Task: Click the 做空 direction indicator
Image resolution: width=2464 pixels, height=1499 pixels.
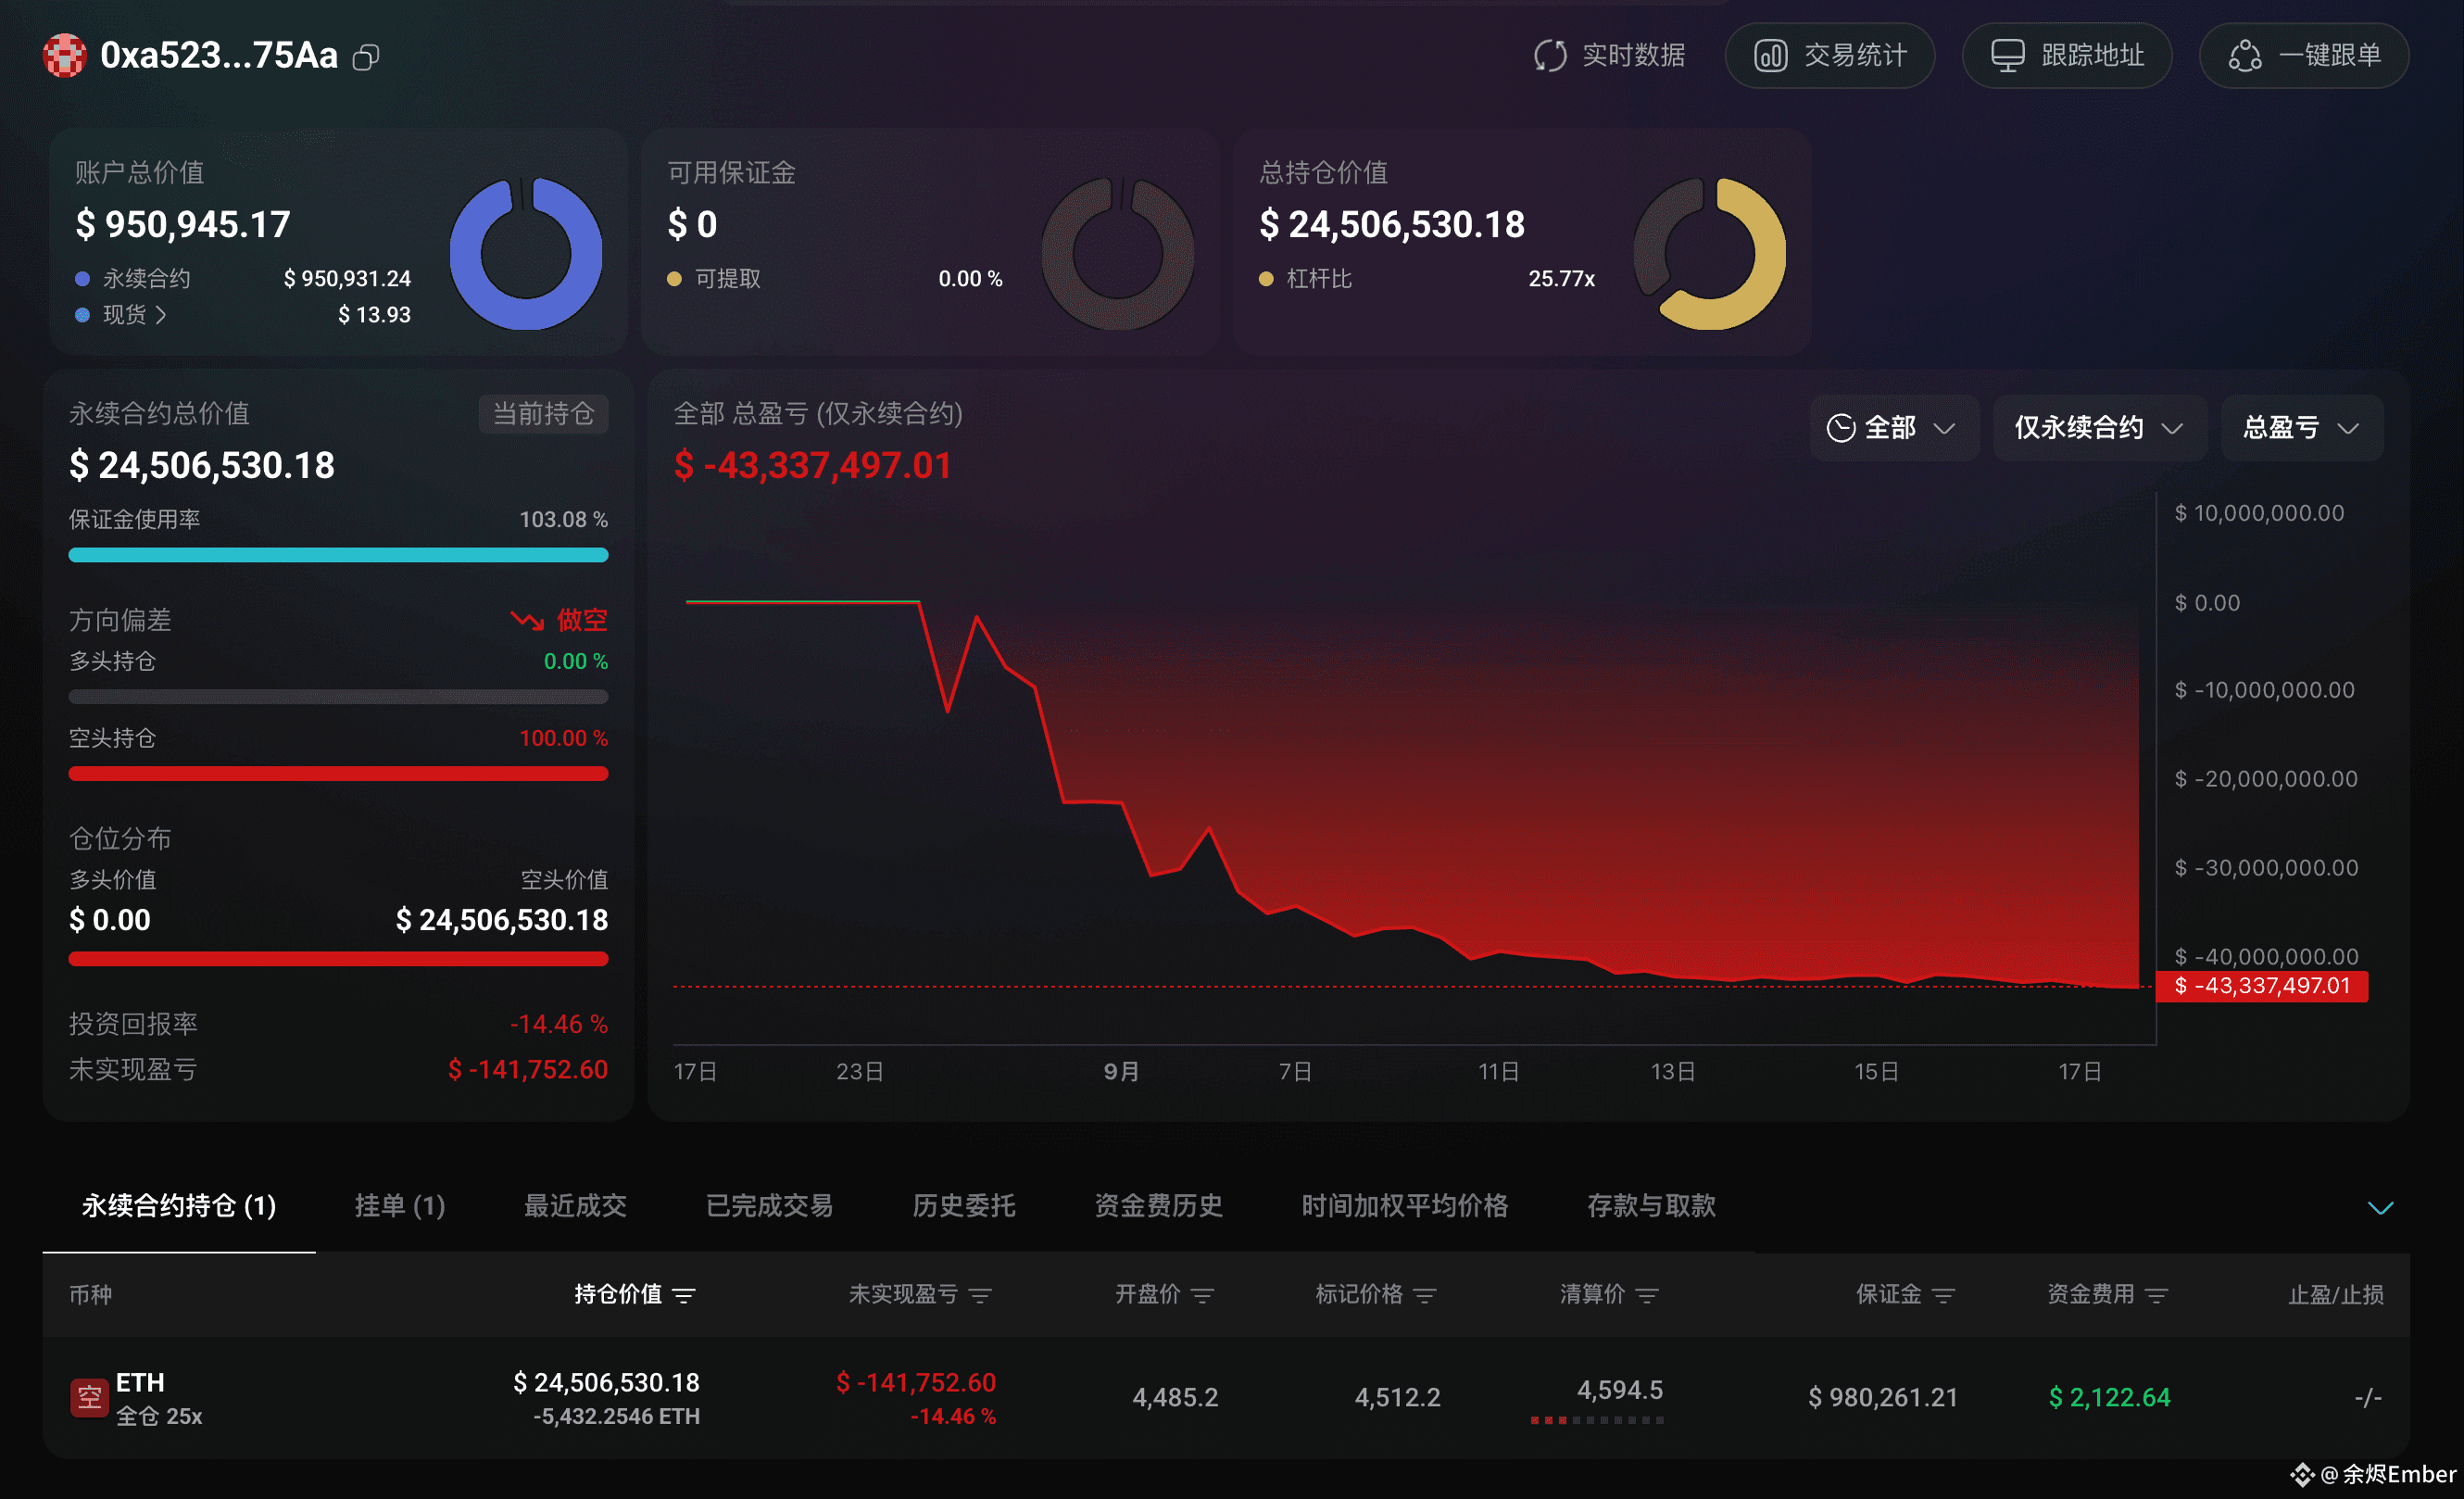Action: coord(560,620)
